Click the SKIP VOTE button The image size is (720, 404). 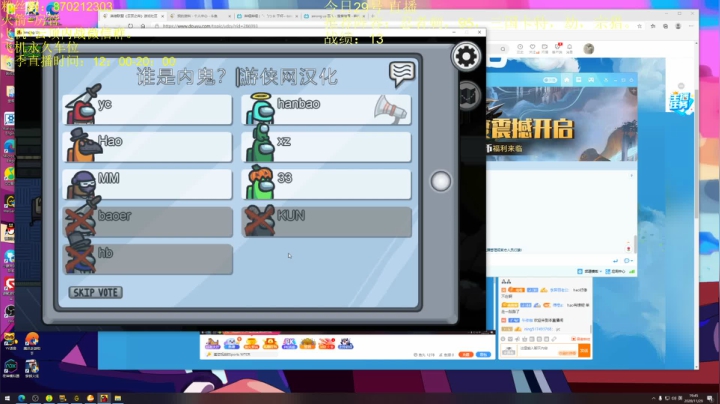point(96,292)
